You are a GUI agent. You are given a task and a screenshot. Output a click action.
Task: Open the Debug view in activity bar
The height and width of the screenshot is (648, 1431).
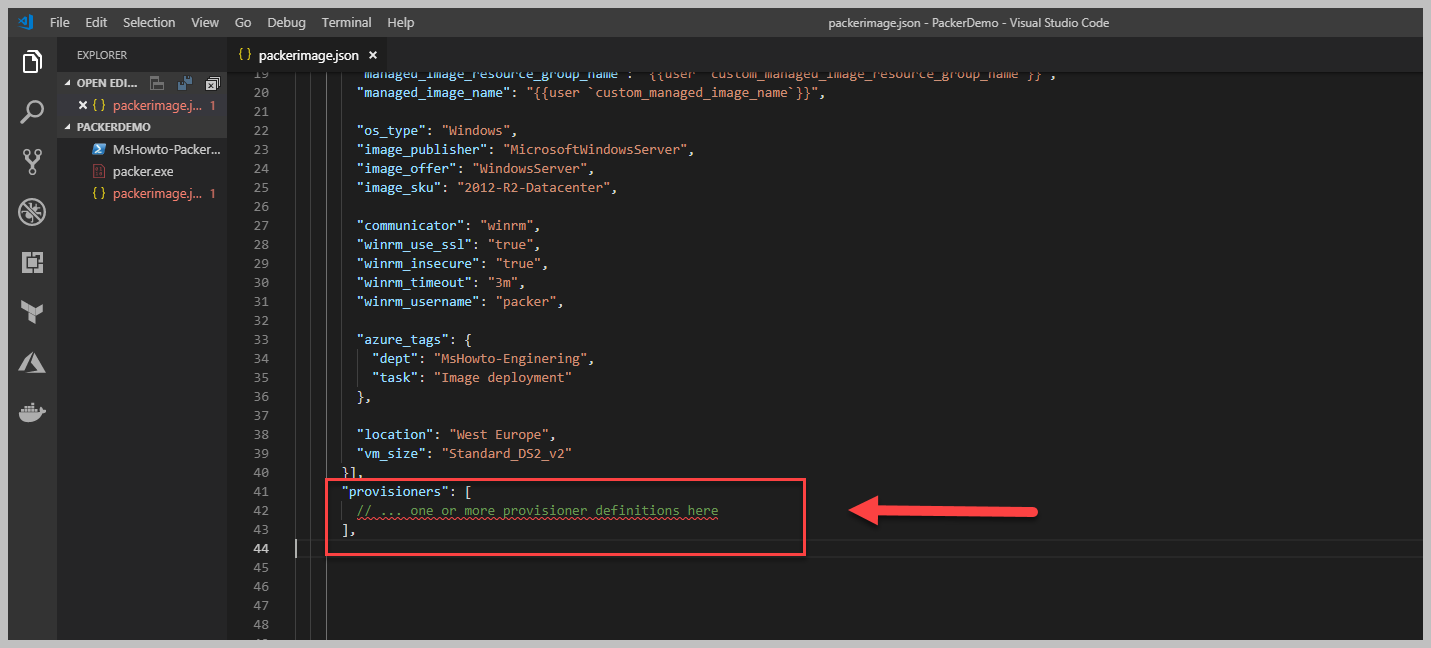[32, 212]
